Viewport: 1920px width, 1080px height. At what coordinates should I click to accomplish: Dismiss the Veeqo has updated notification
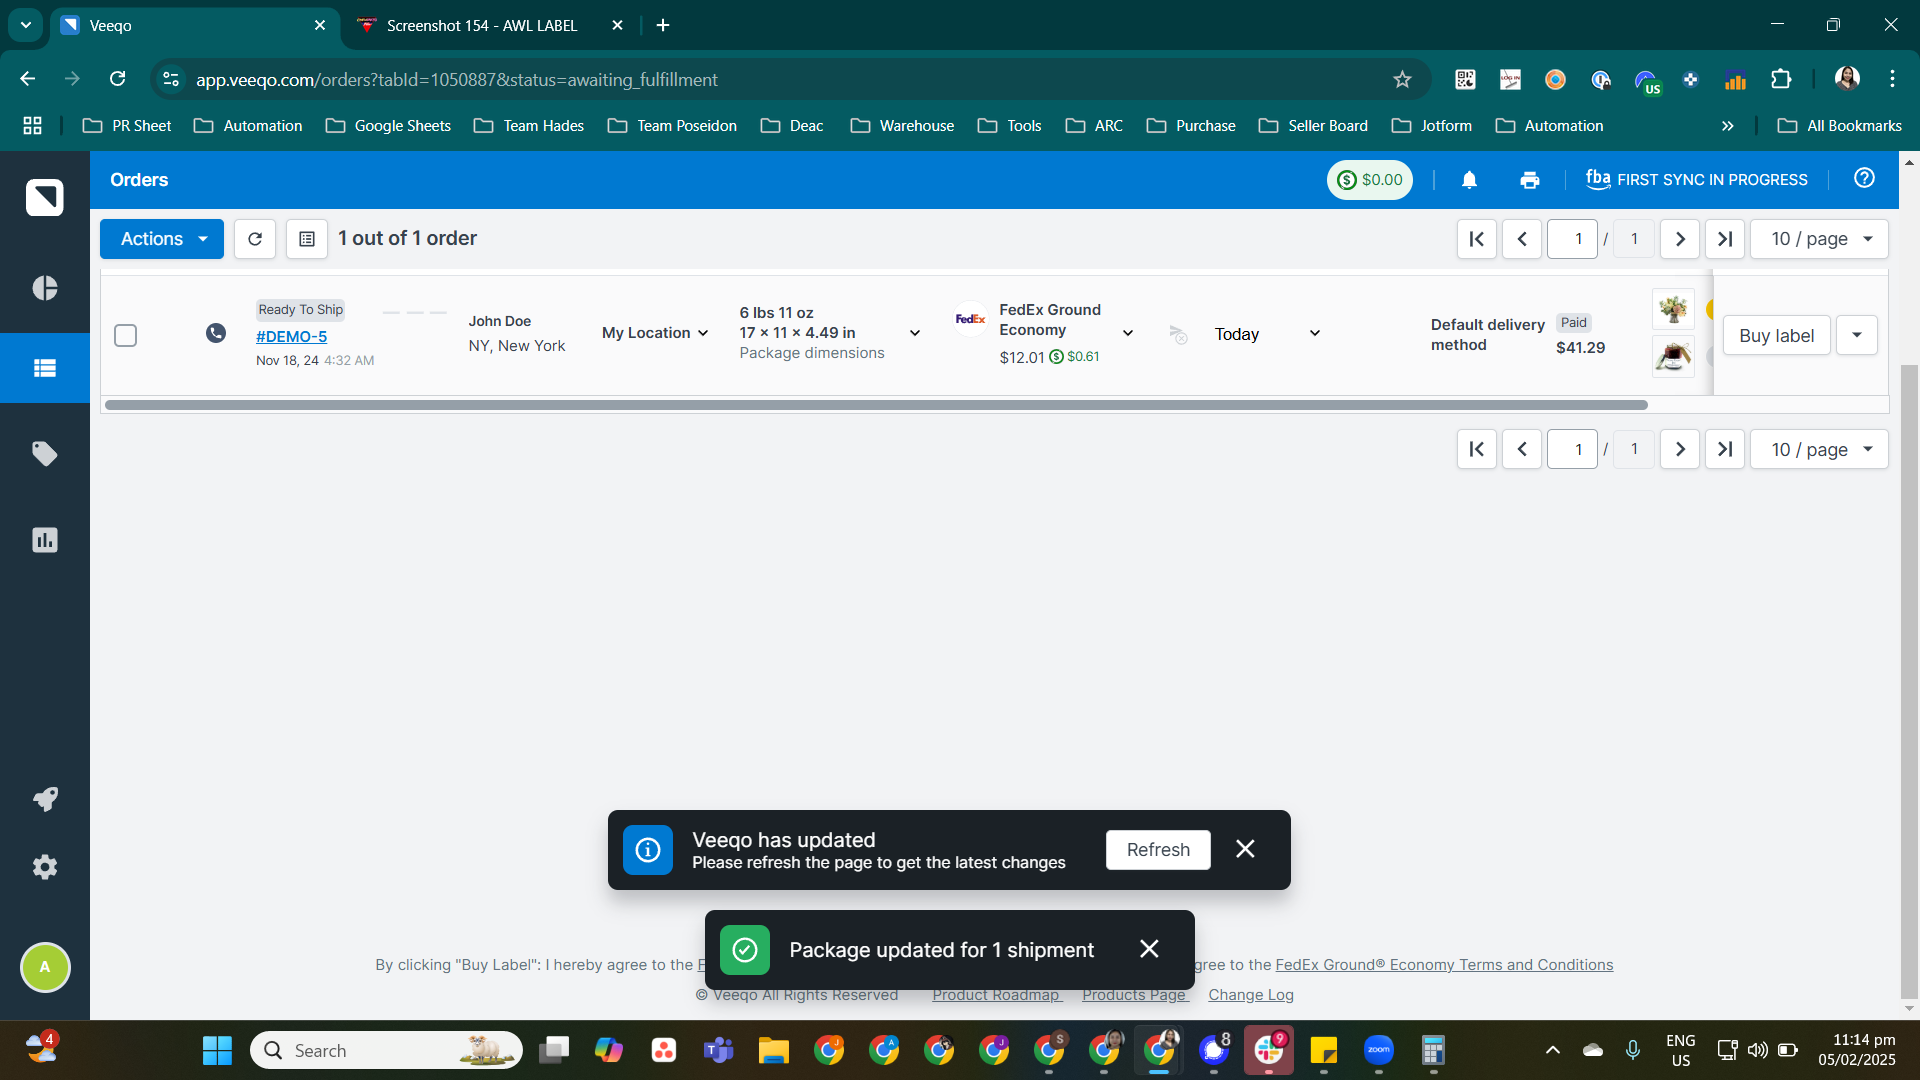[1245, 849]
